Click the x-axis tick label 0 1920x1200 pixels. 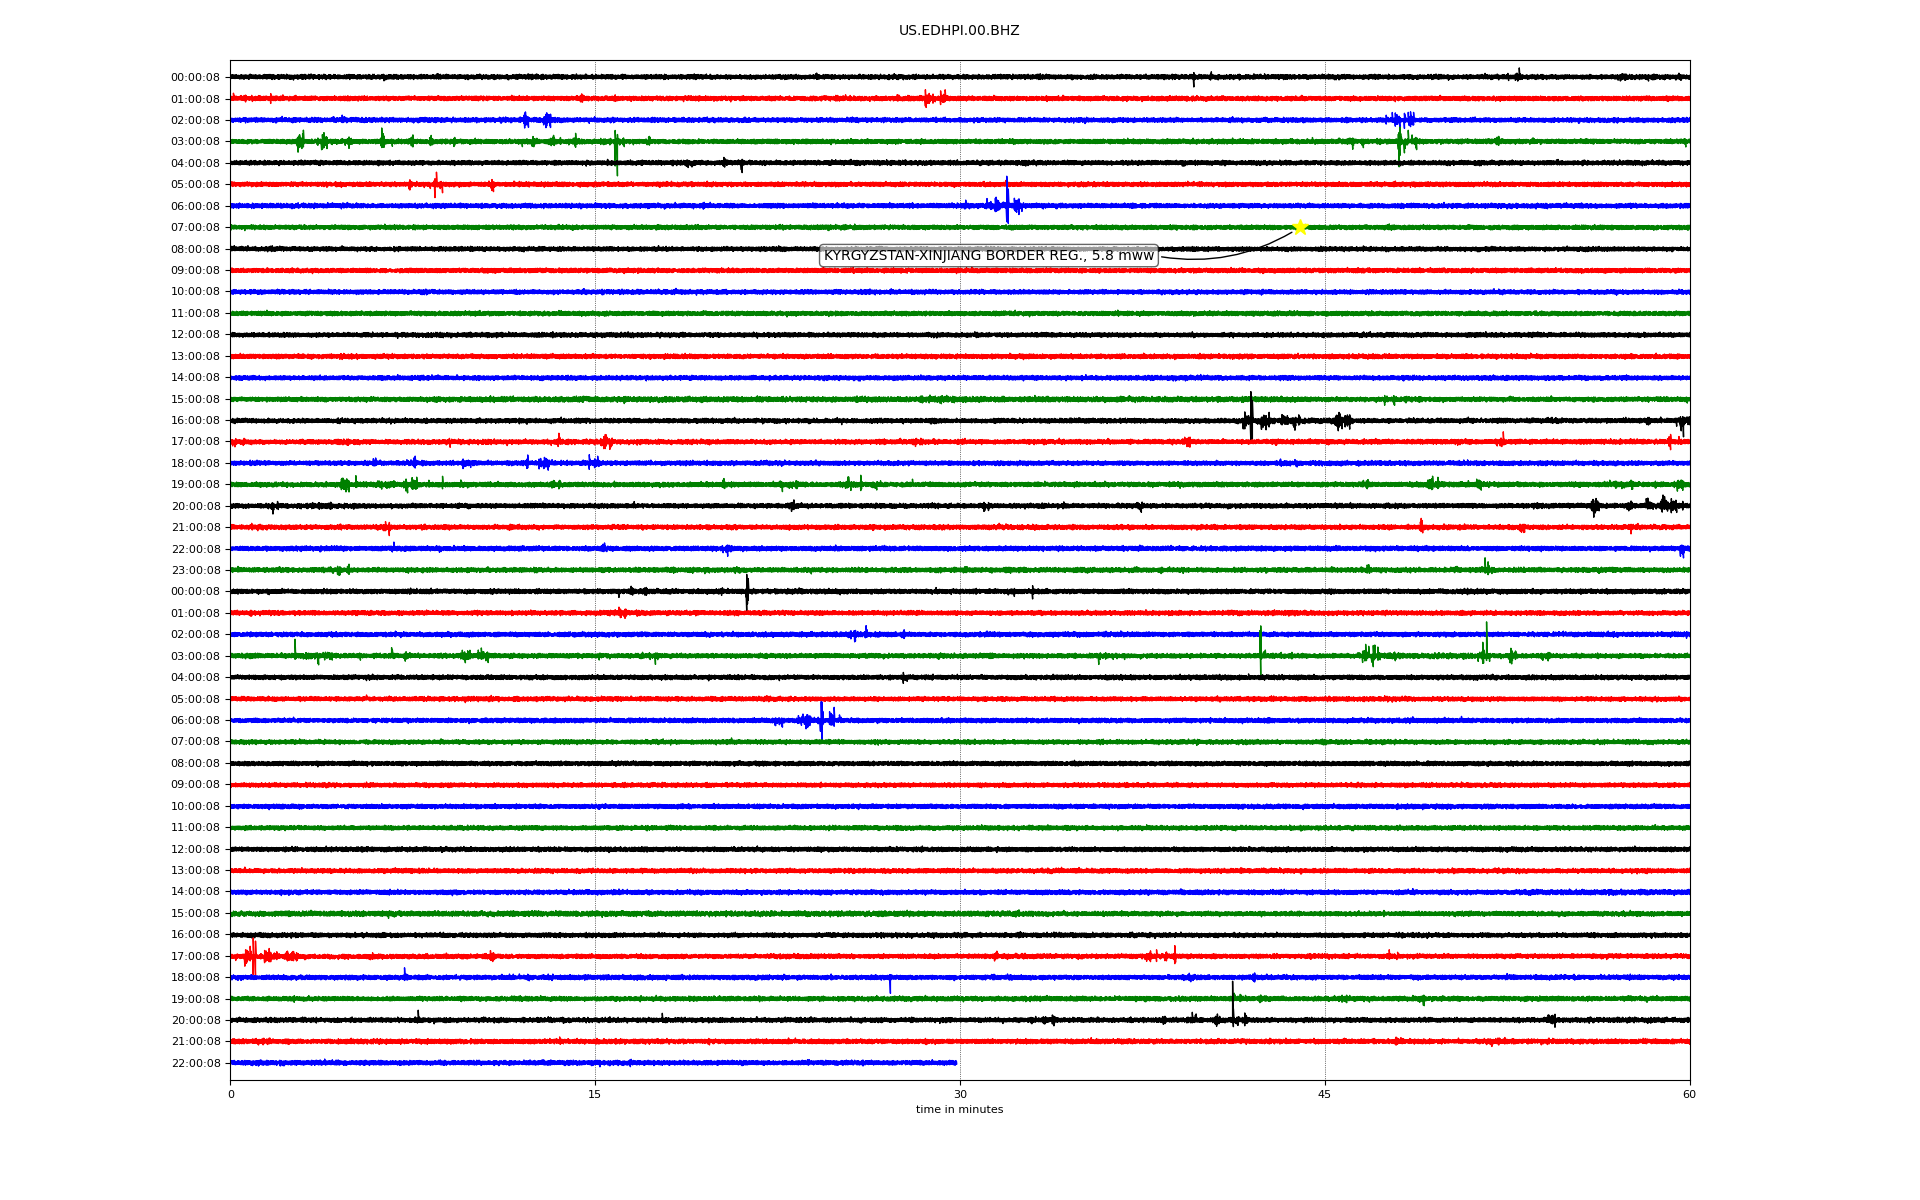(231, 1094)
